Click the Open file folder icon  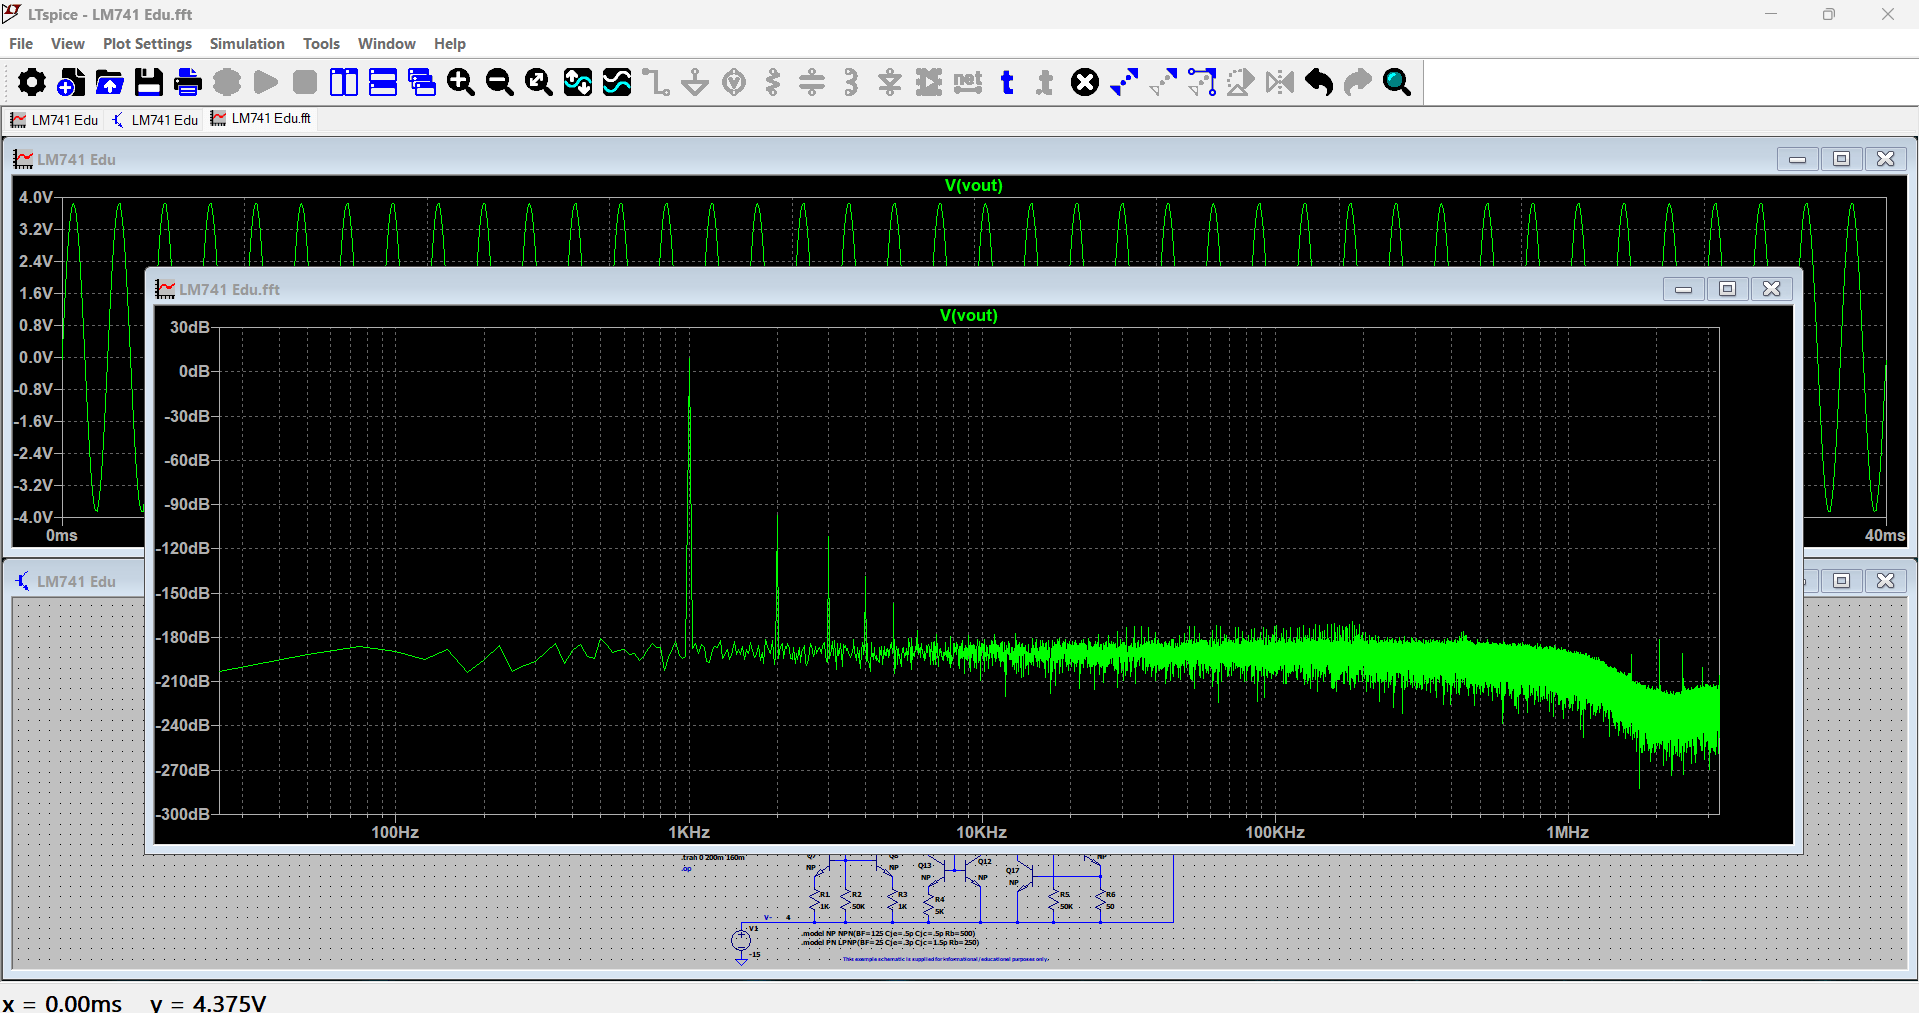tap(109, 82)
